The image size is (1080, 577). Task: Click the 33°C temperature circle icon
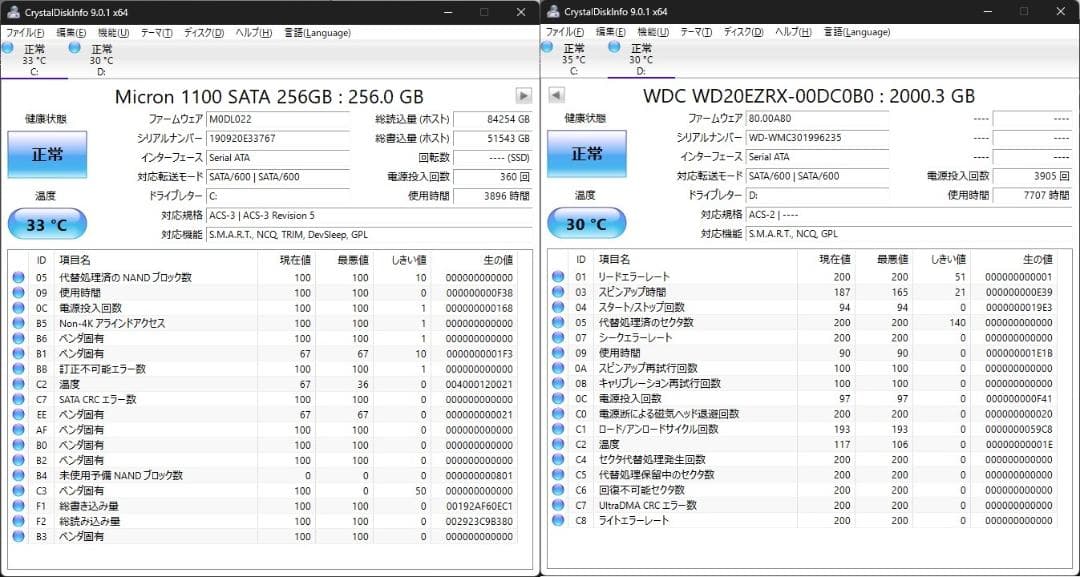tap(46, 223)
